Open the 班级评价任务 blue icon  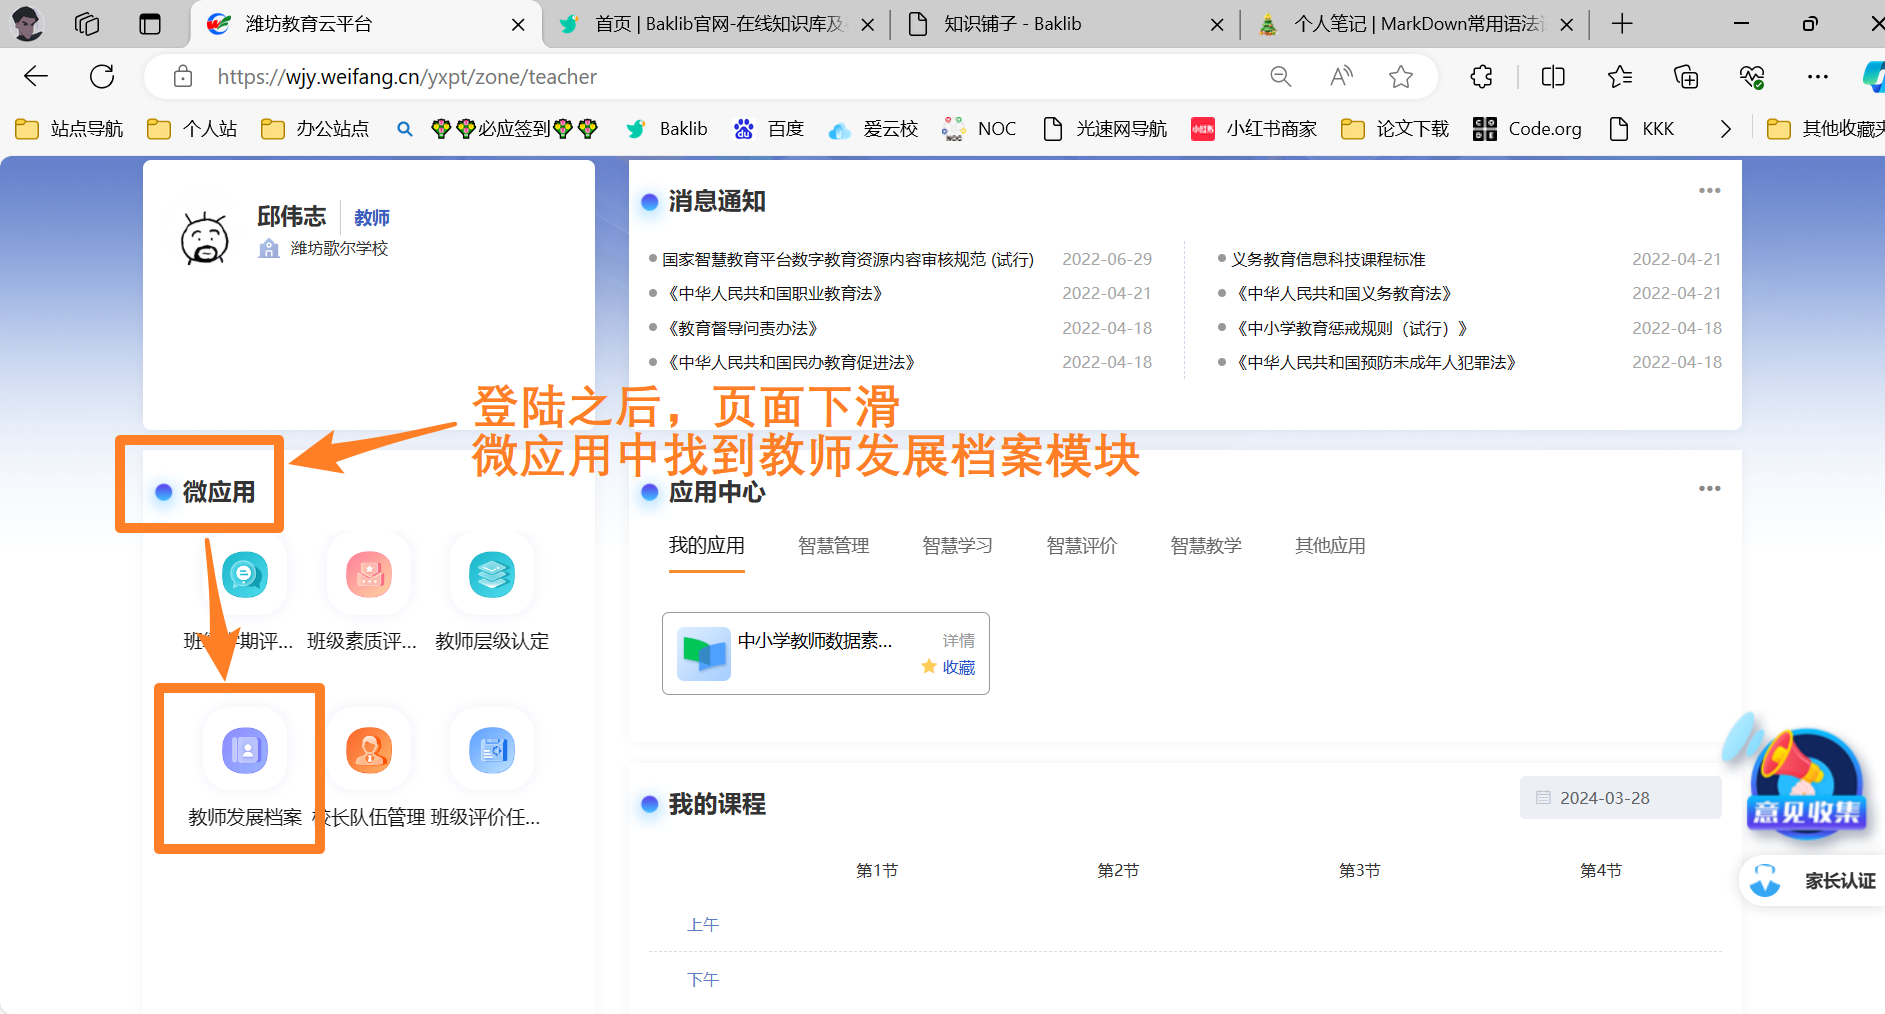coord(492,751)
